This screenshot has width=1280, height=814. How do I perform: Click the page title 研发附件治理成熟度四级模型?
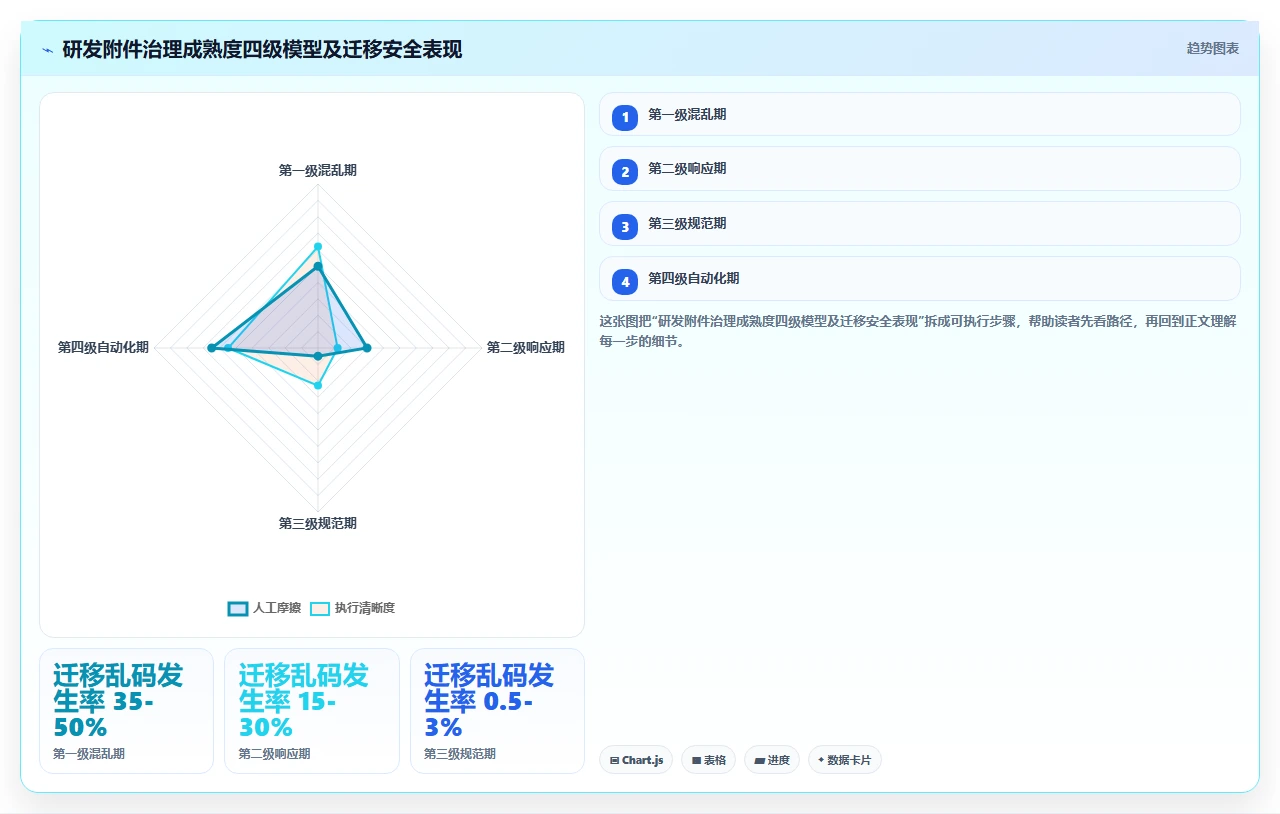[x=262, y=49]
